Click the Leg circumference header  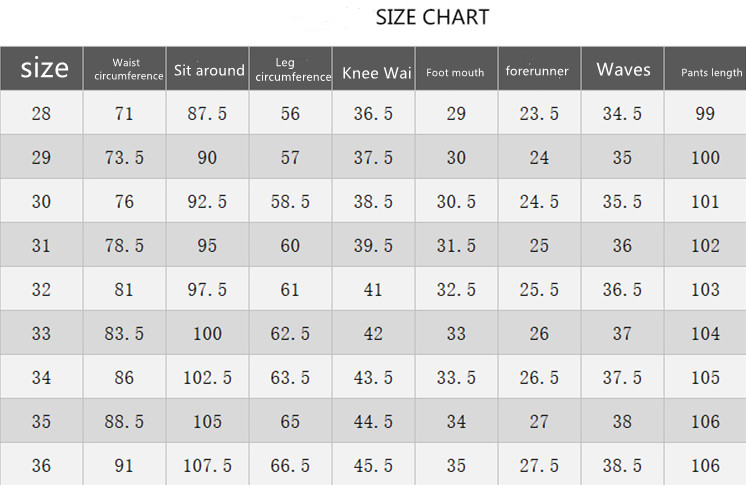click(291, 69)
